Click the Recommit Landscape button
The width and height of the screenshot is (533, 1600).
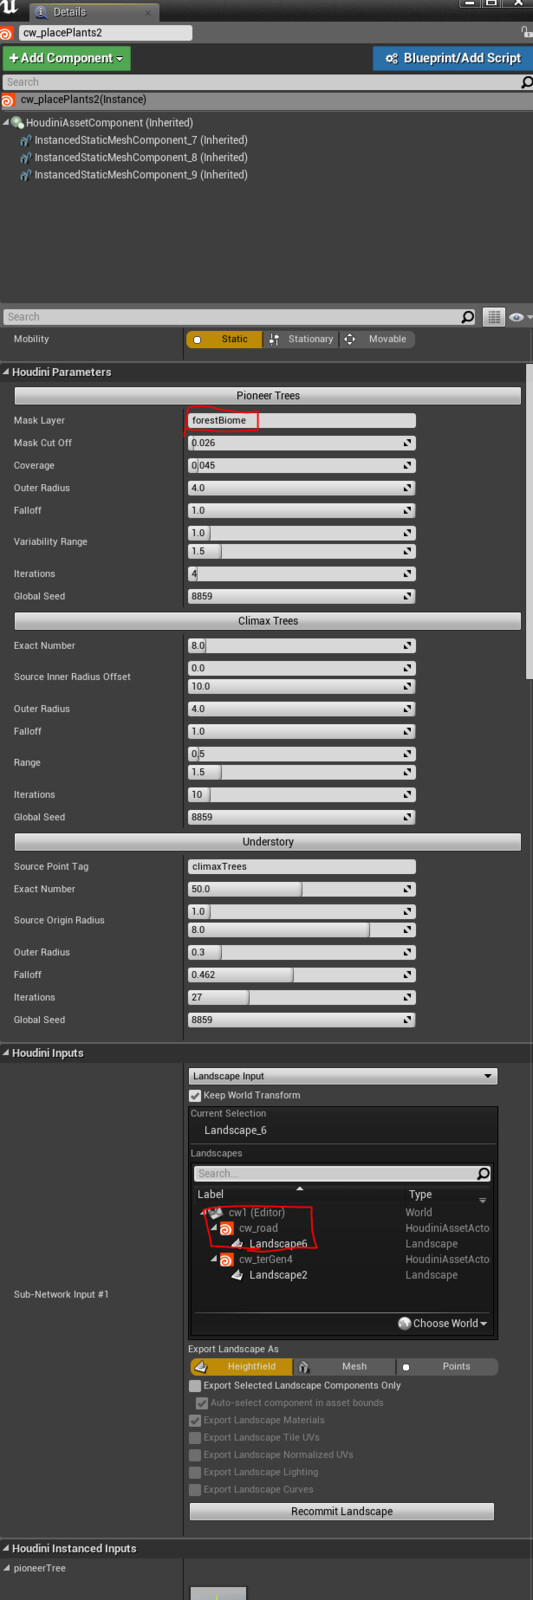[x=342, y=1512]
